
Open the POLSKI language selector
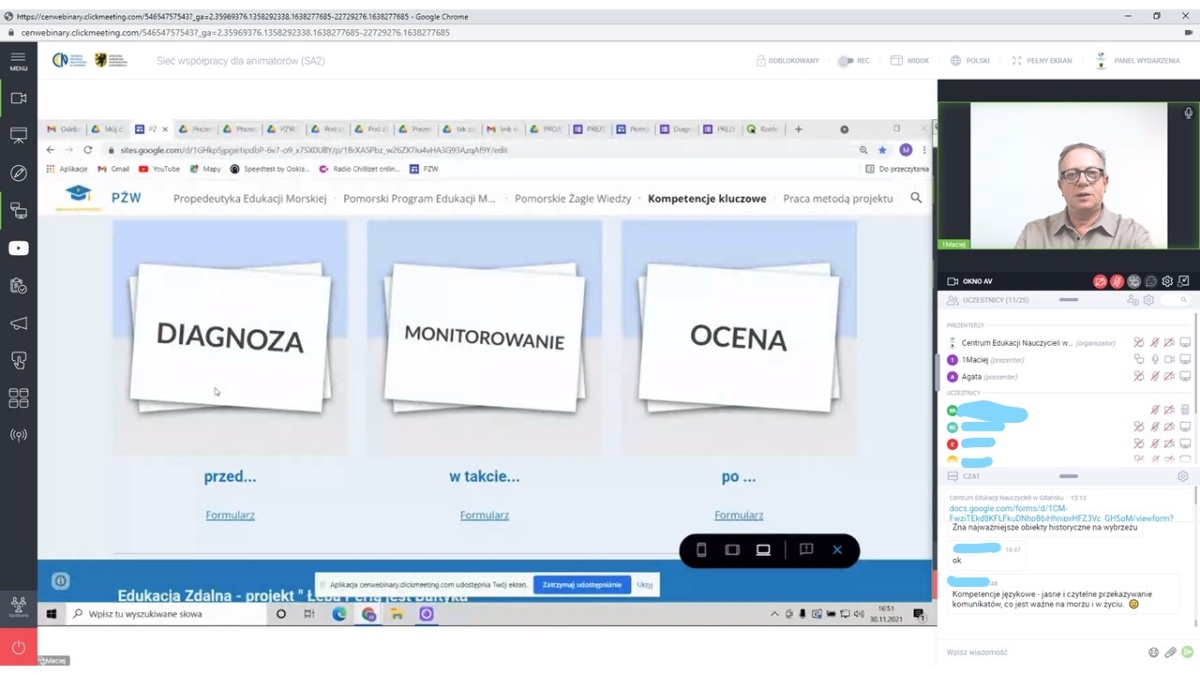coord(969,61)
